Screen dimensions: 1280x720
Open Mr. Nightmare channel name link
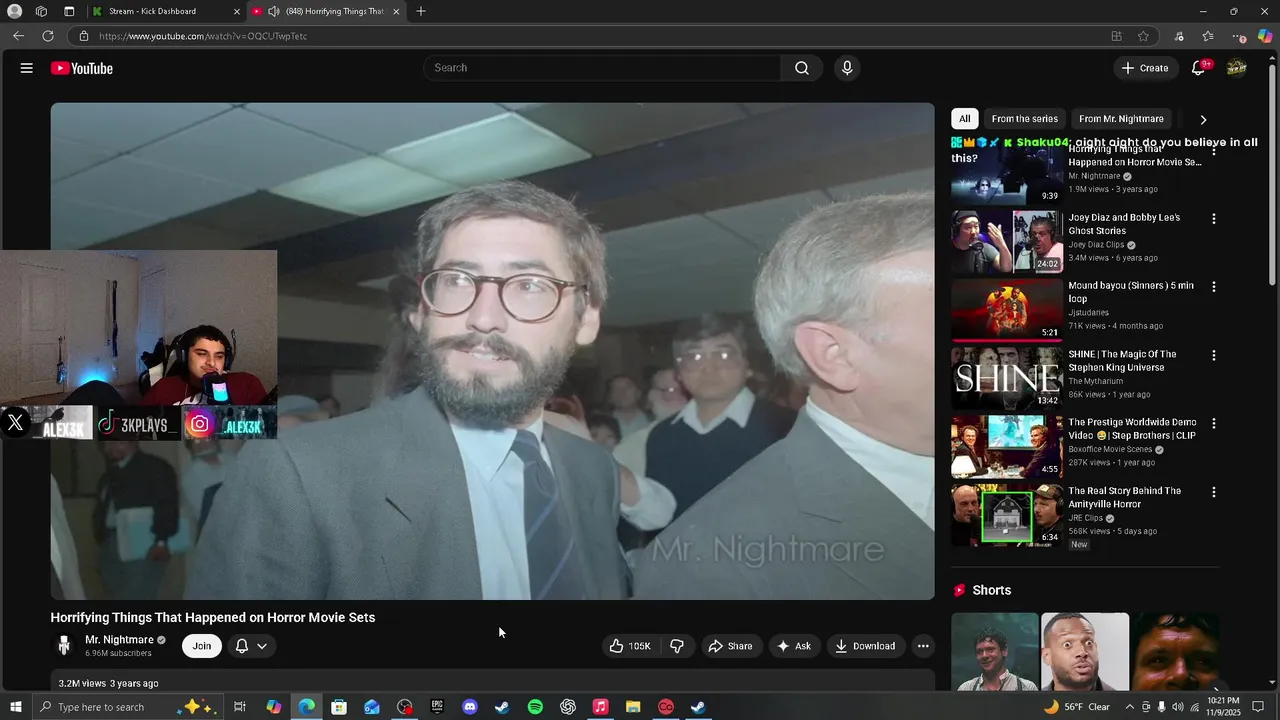[119, 640]
